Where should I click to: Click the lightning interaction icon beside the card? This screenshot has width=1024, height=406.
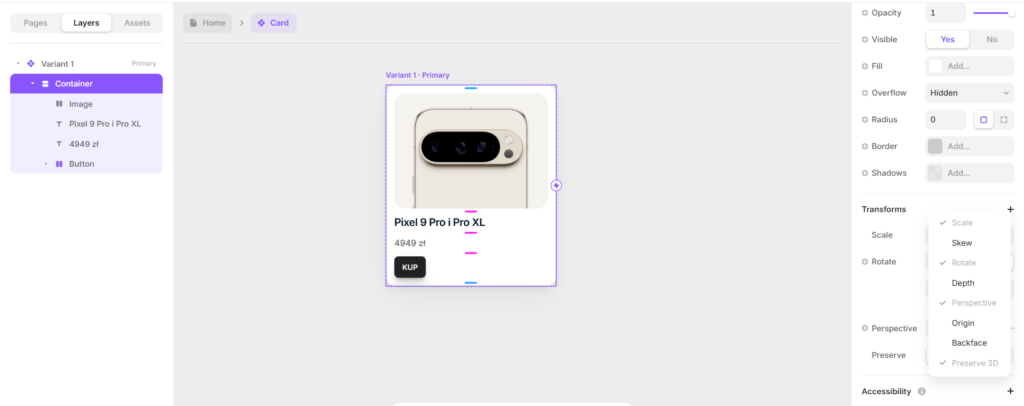[x=556, y=185]
